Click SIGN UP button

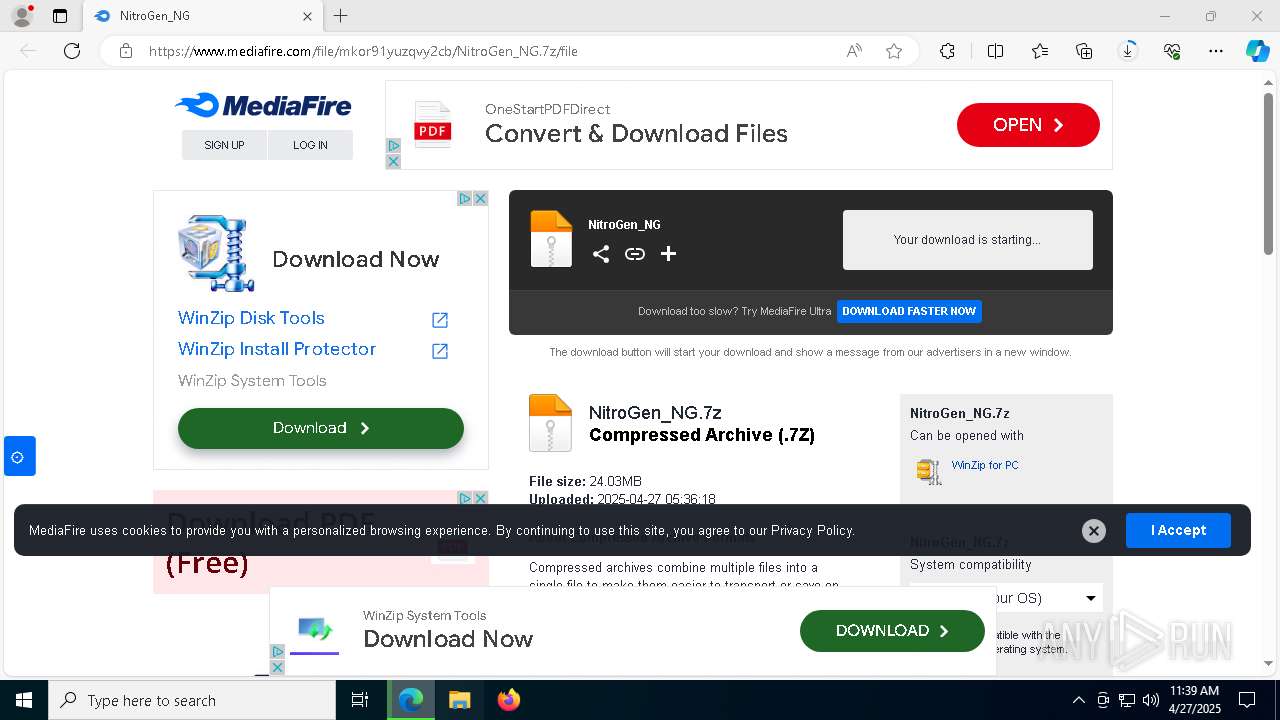tap(224, 145)
